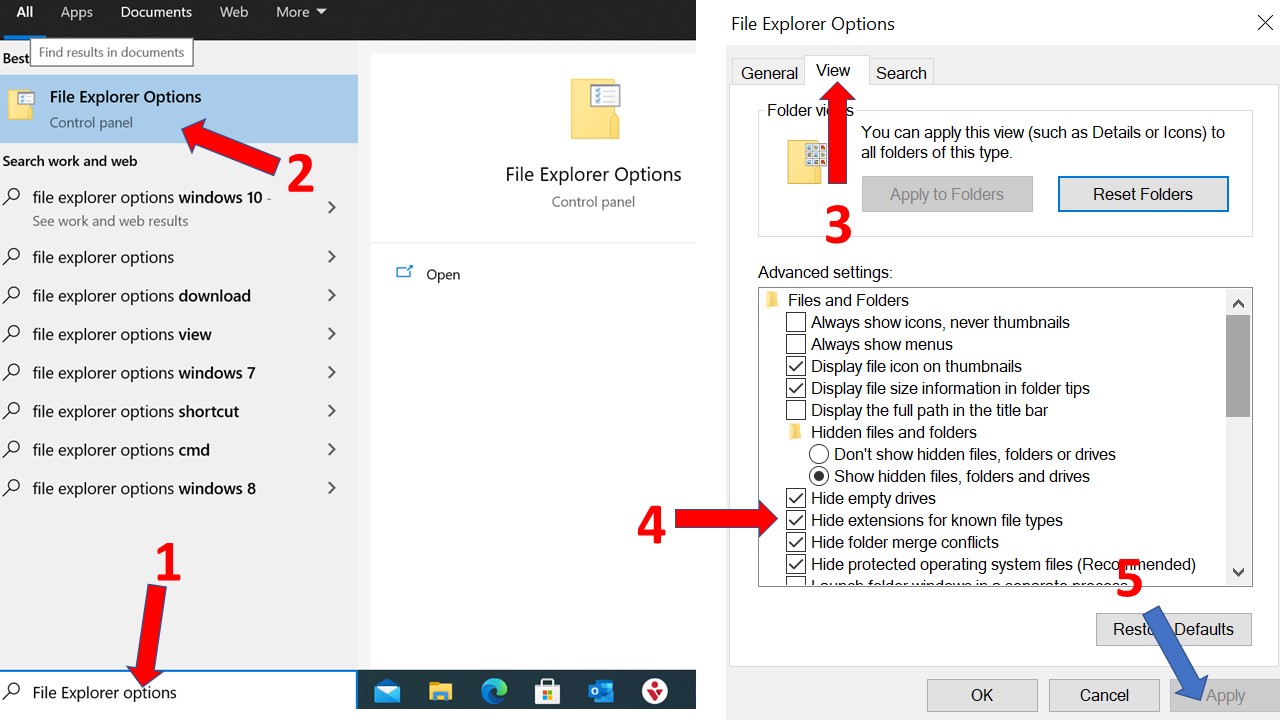Switch to the Documents search filter
1280x720 pixels.
click(156, 12)
